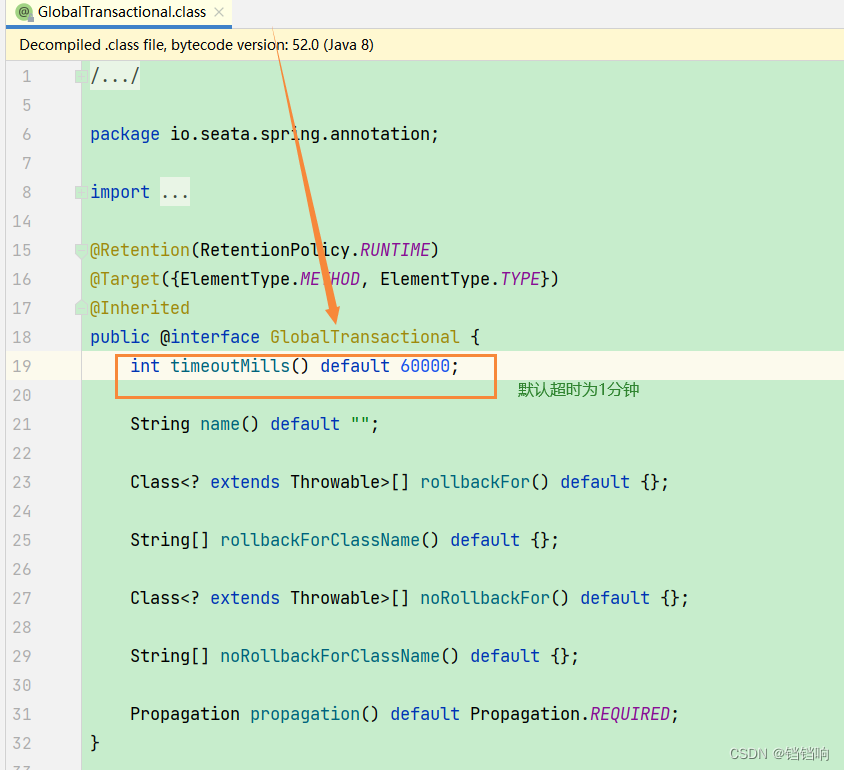The image size is (844, 770).
Task: Close the GlobalTransactional.class tab
Action: [219, 12]
